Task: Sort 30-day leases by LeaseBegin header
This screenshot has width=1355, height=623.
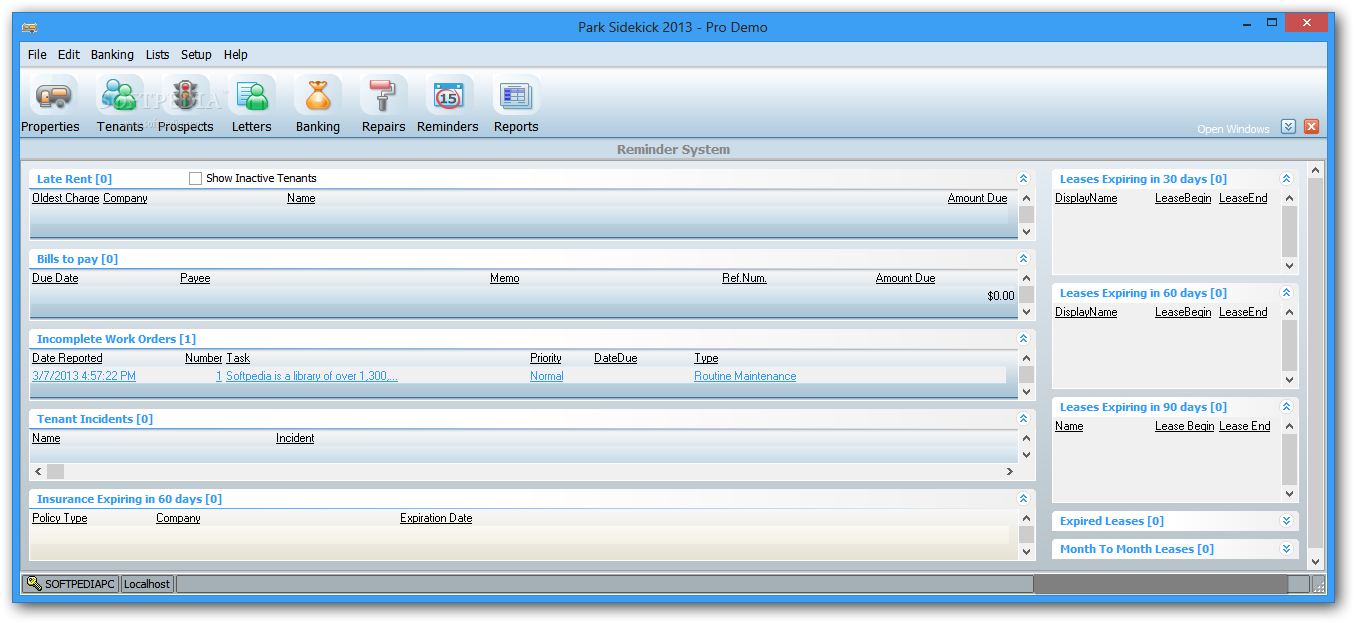Action: 1183,198
